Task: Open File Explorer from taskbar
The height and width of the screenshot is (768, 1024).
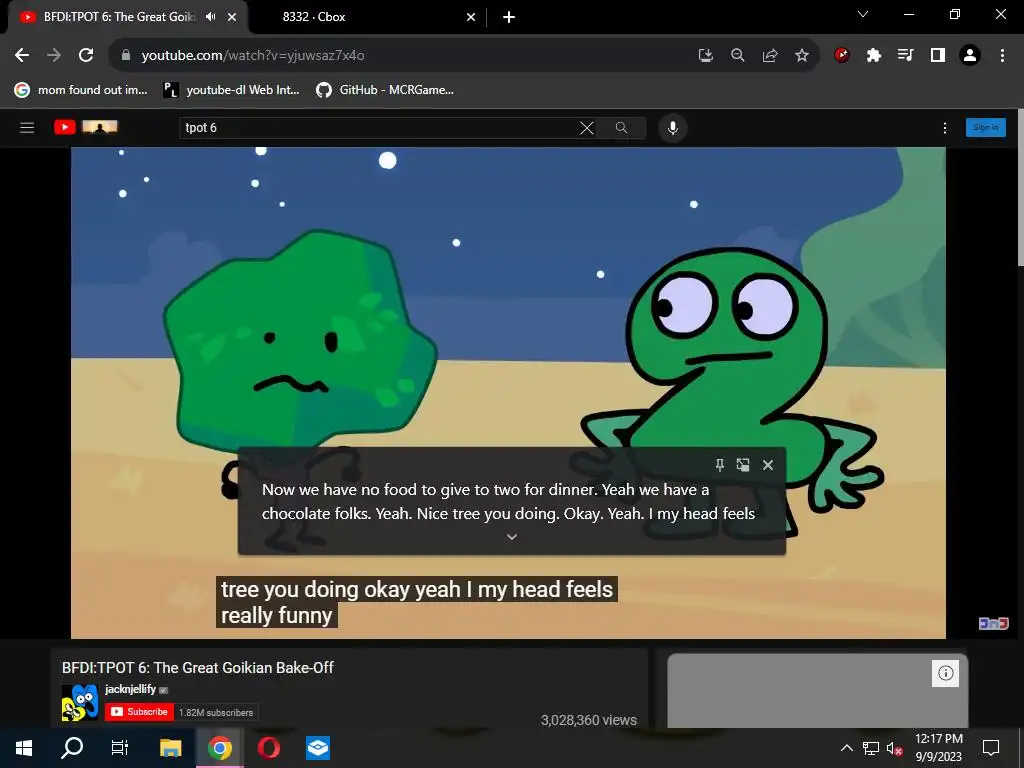Action: click(x=170, y=748)
